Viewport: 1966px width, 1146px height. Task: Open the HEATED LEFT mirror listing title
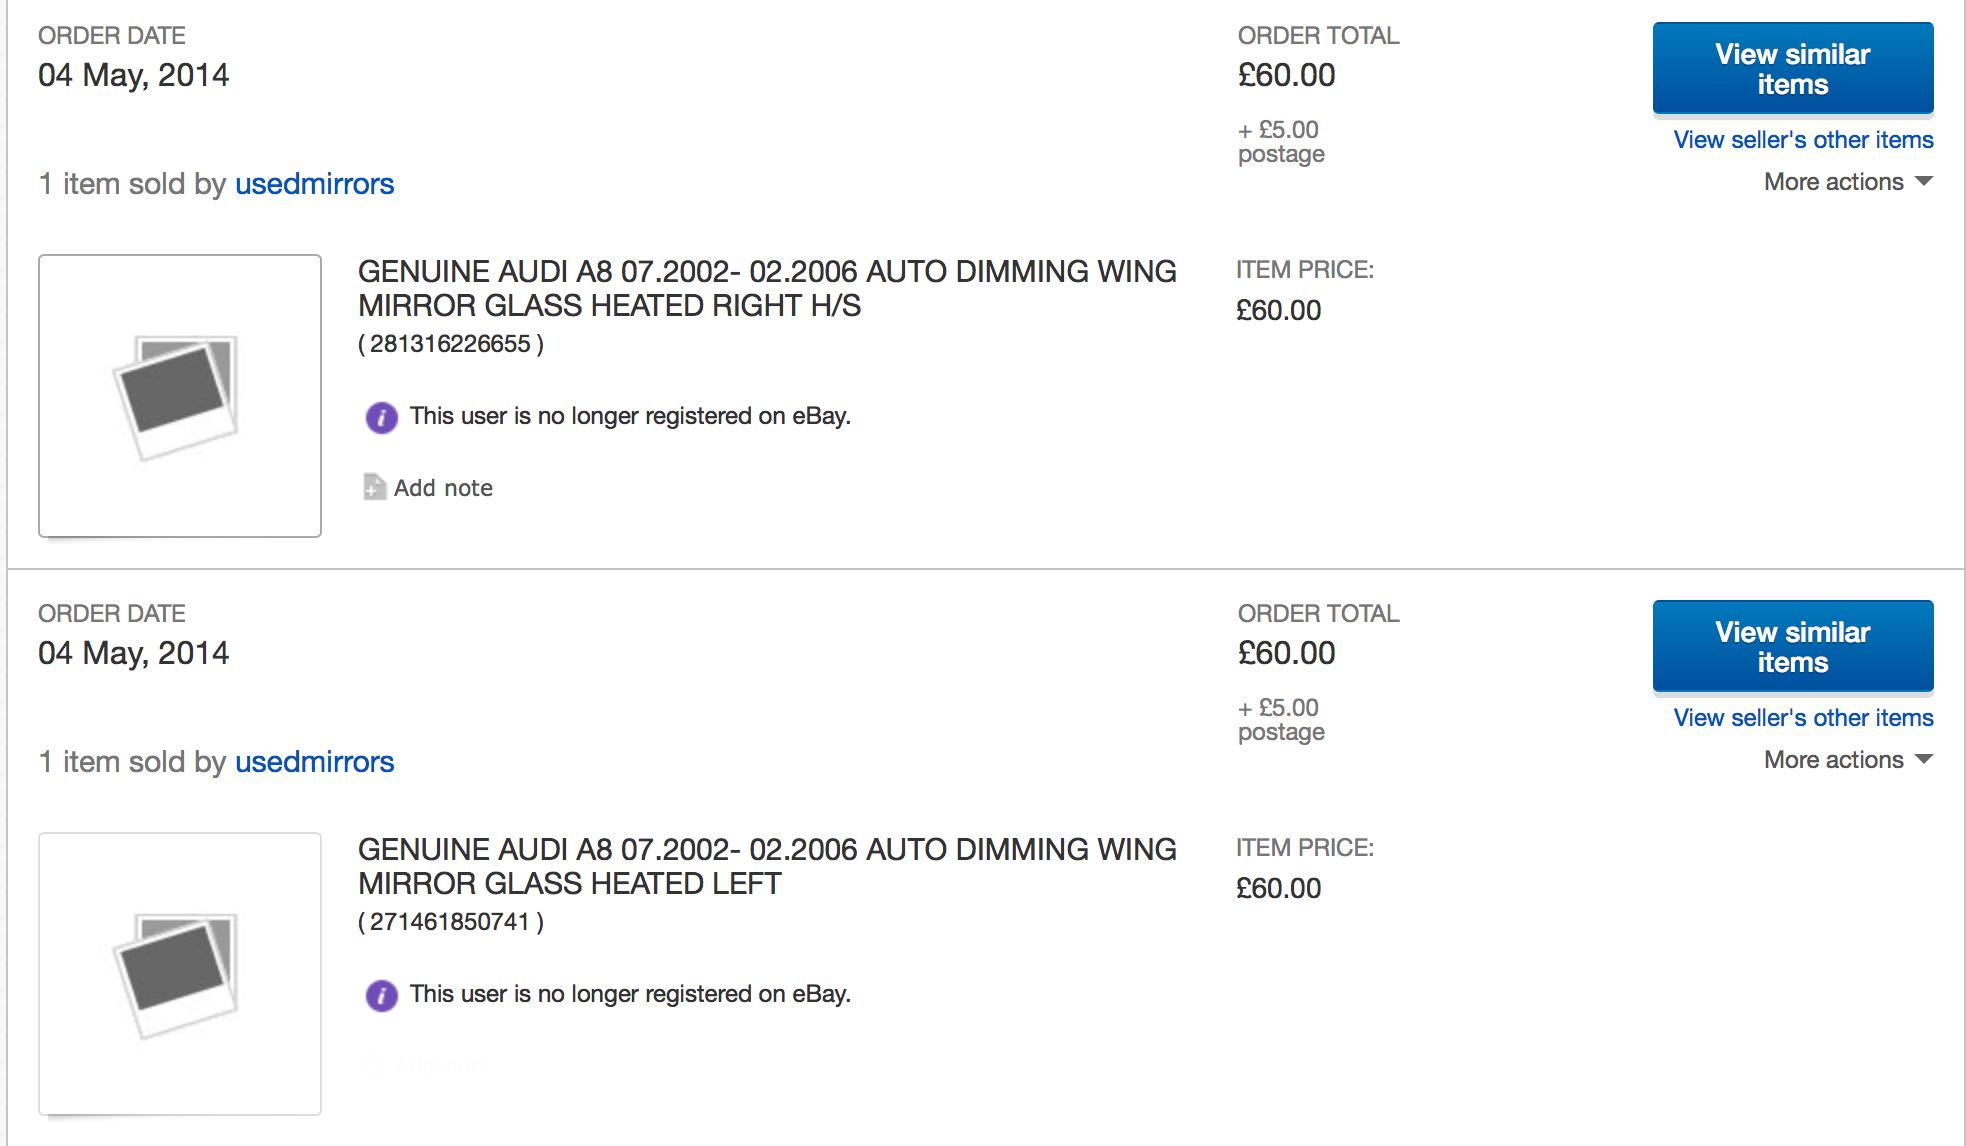(767, 866)
